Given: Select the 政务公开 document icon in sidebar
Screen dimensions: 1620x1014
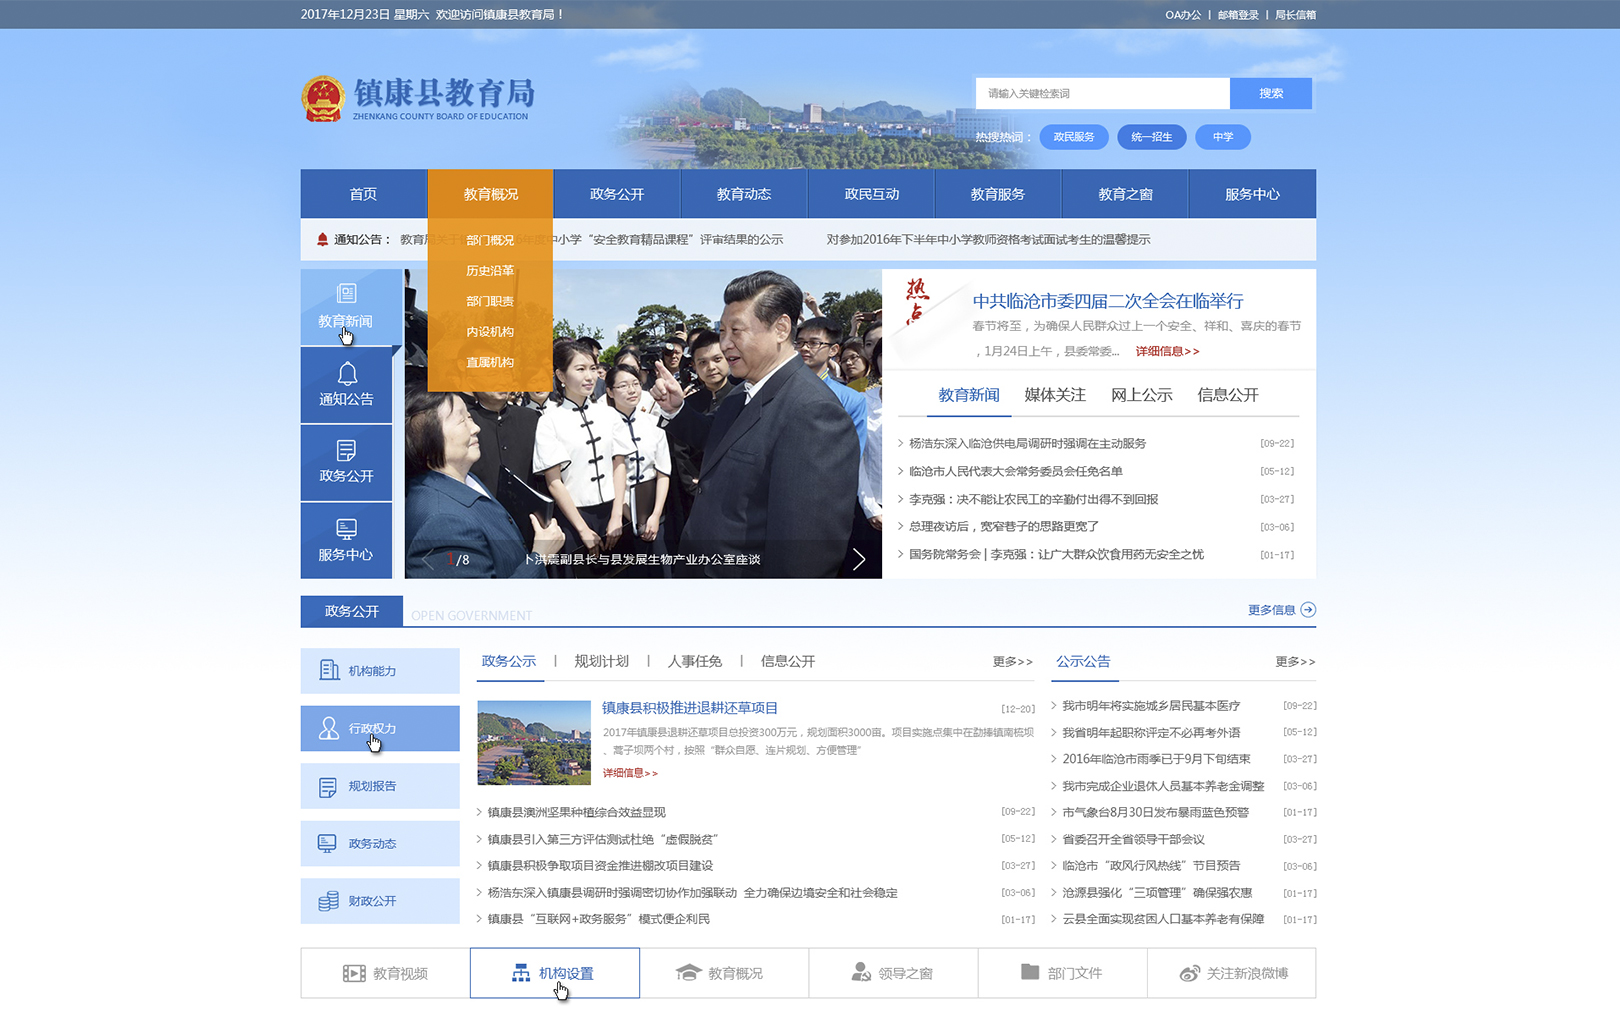Looking at the screenshot, I should point(346,451).
